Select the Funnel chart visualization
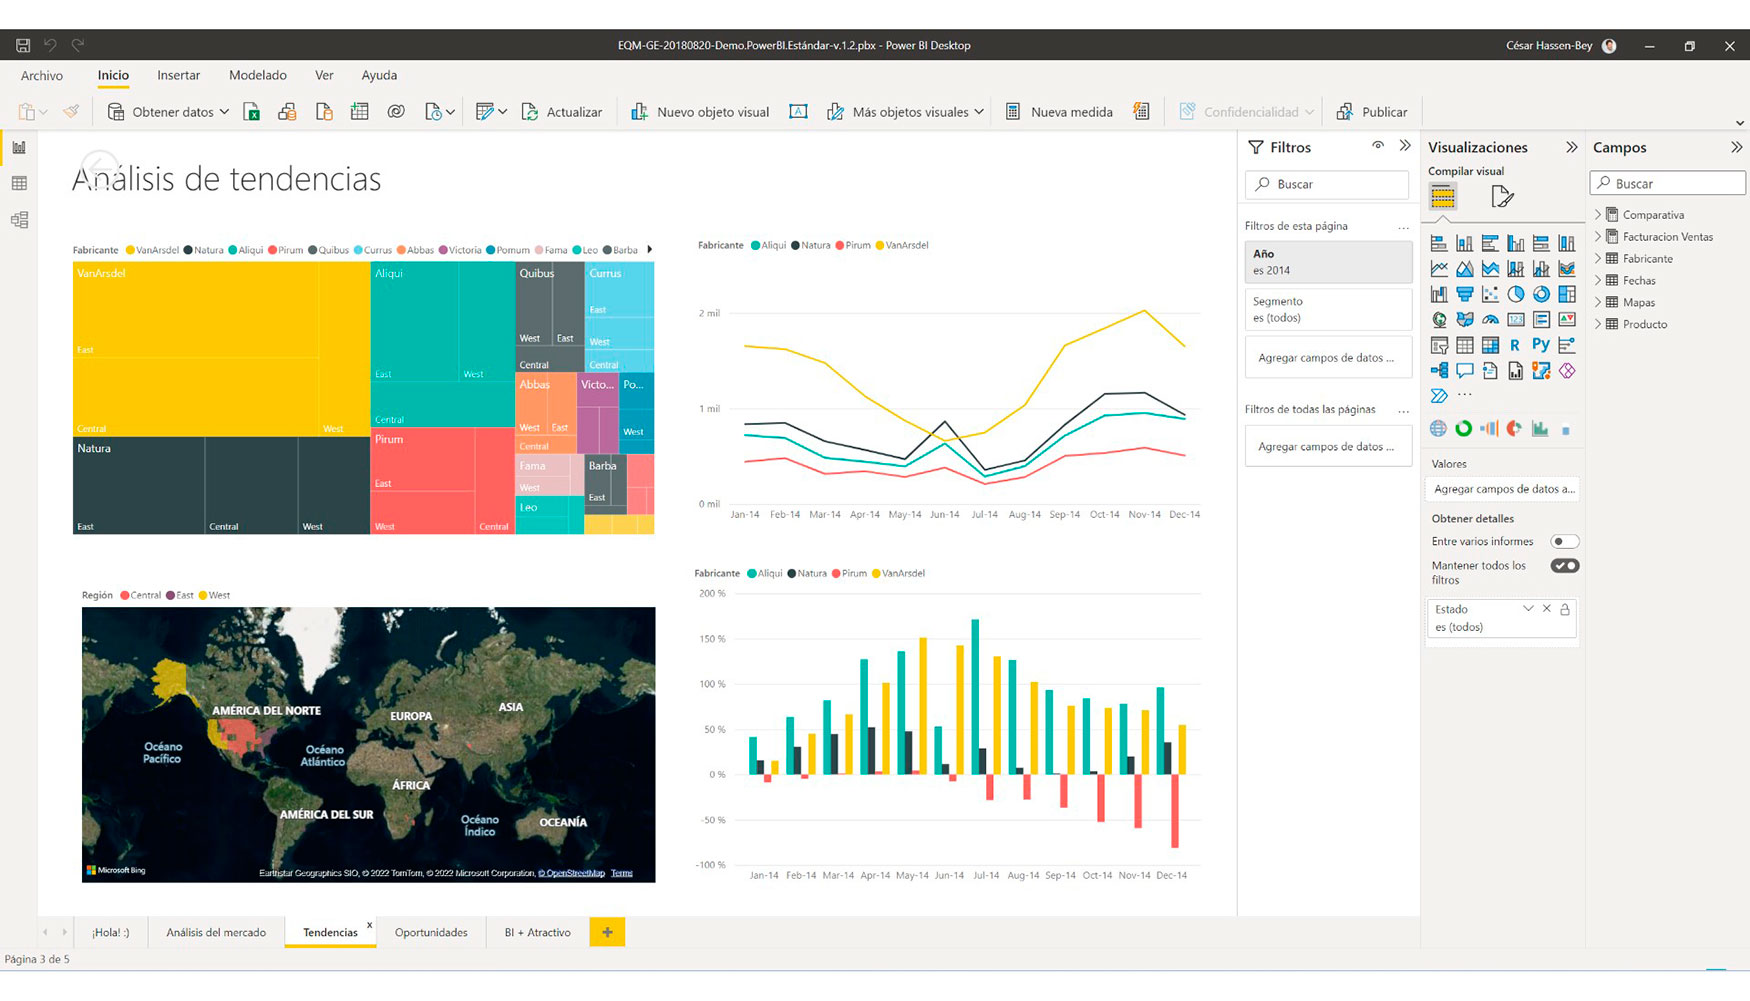Screen dimensions: 1750x1001 [1465, 294]
